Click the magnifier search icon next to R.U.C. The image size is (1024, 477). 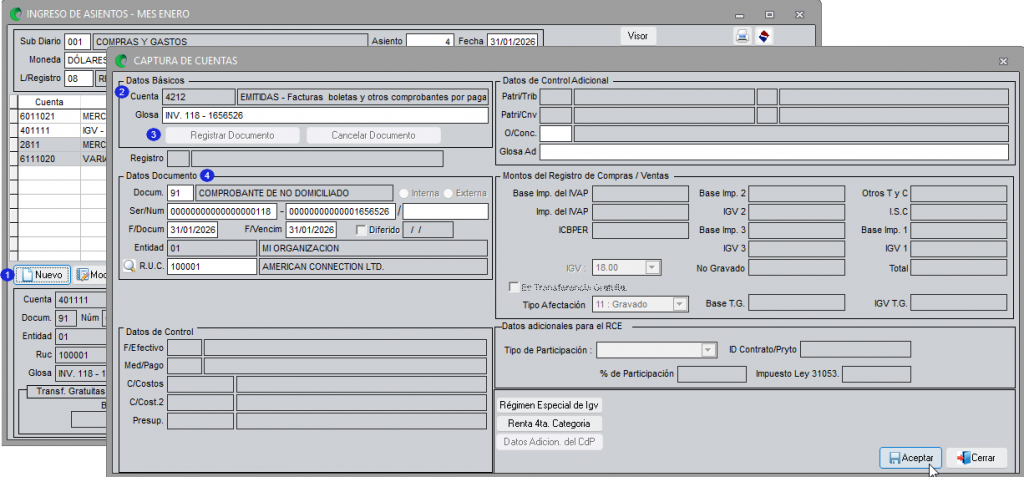[x=129, y=267]
